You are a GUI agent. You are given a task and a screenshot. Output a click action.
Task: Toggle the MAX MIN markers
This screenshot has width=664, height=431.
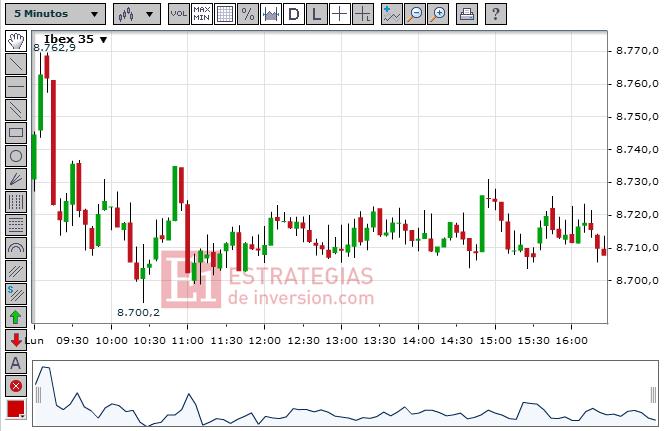(202, 14)
